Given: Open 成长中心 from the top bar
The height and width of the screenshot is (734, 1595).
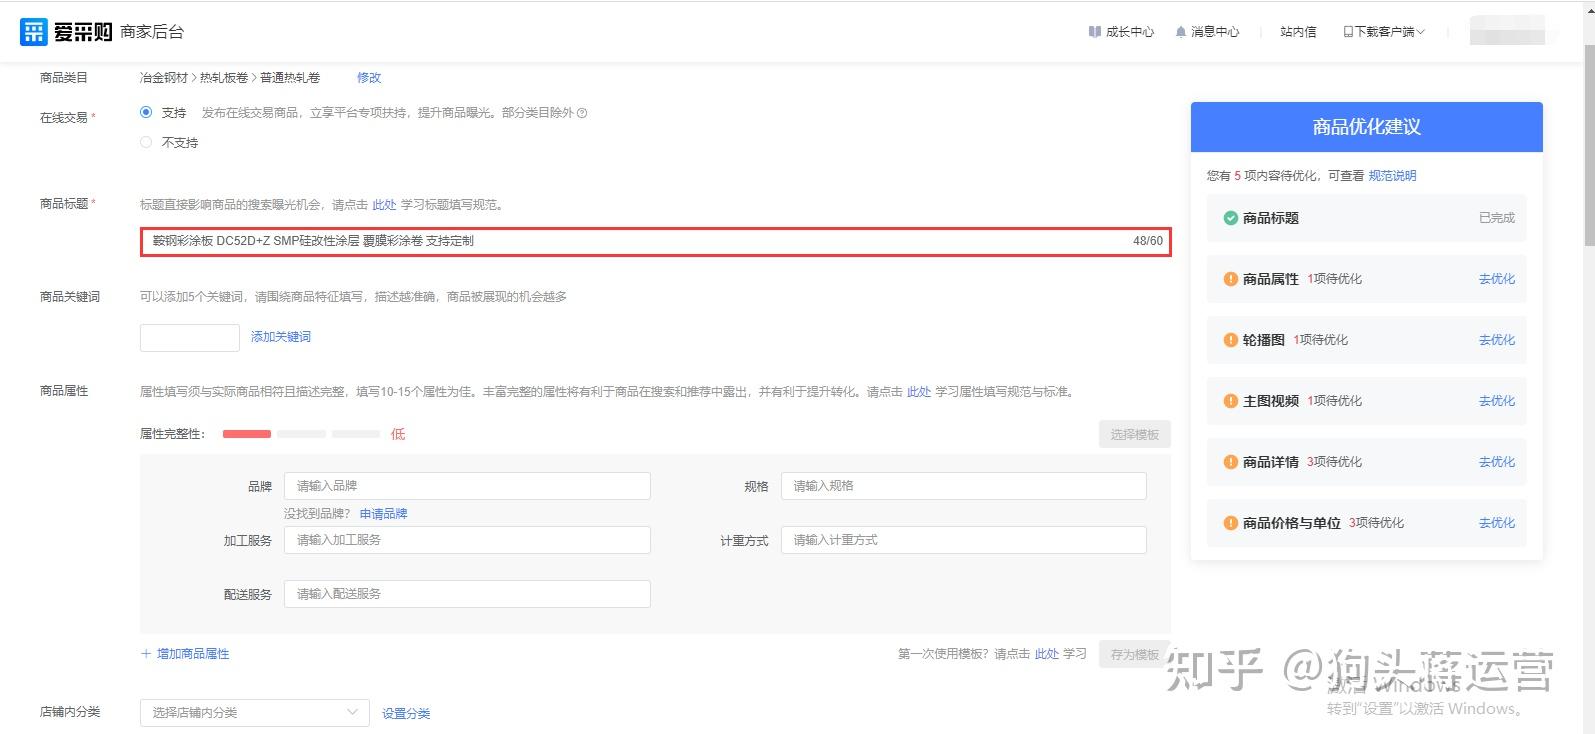Looking at the screenshot, I should point(1130,32).
